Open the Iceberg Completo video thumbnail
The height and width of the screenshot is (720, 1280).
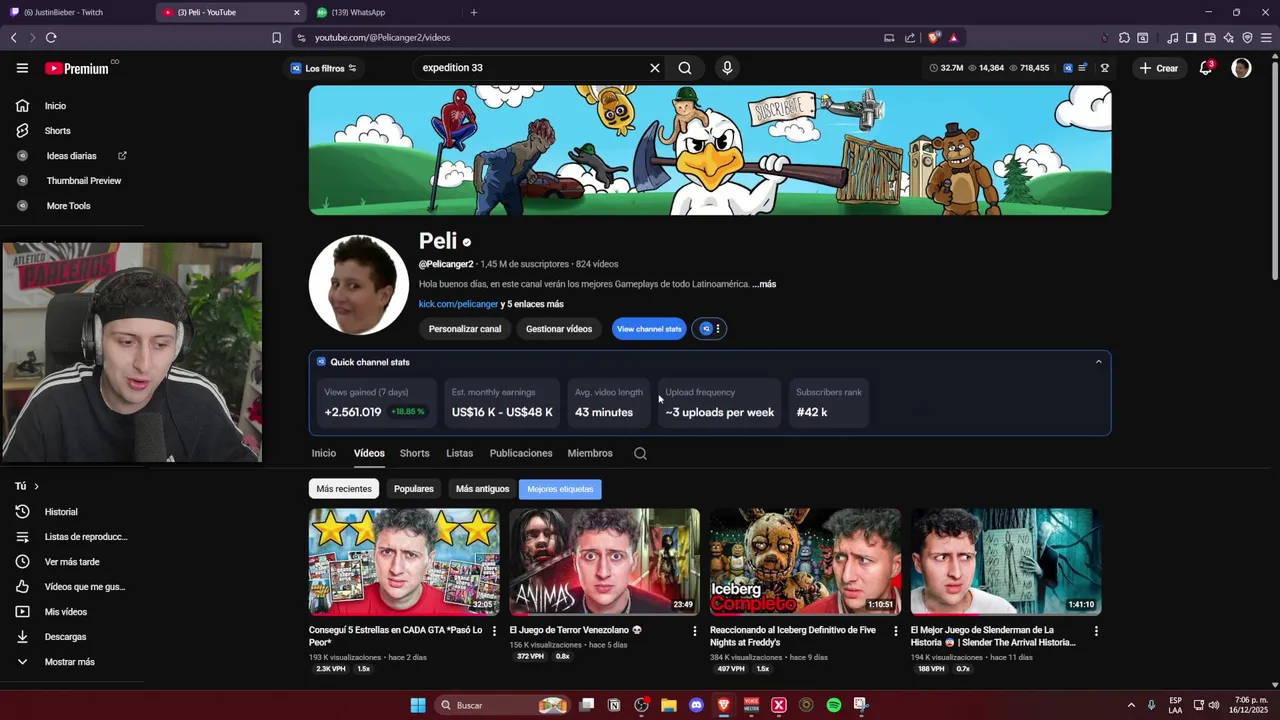coord(805,562)
